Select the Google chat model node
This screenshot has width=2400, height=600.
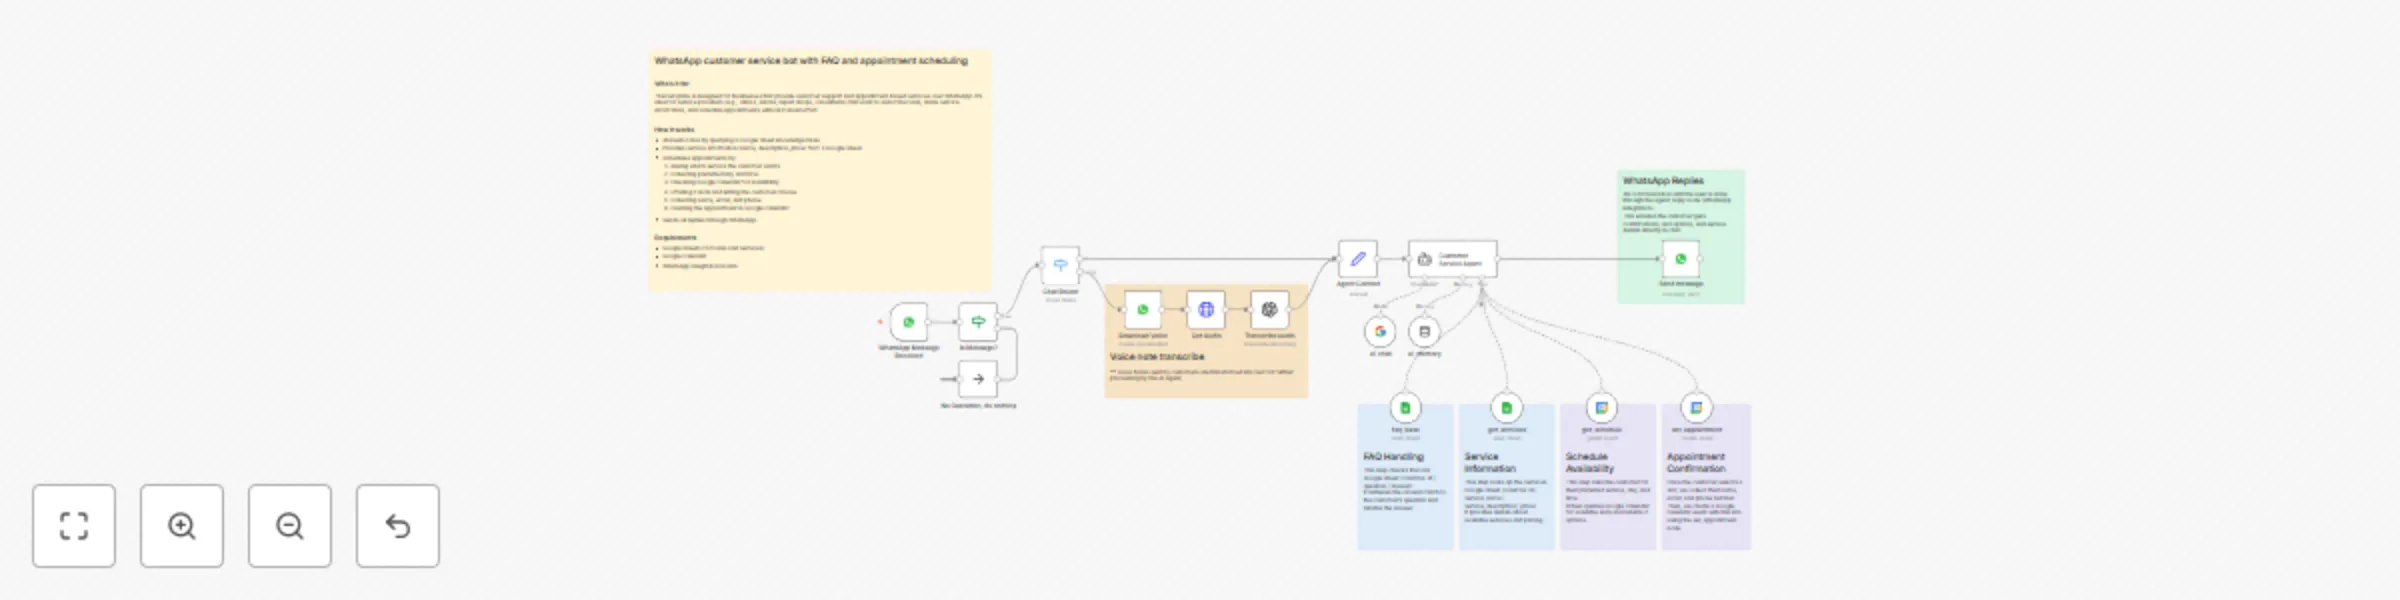(1380, 331)
